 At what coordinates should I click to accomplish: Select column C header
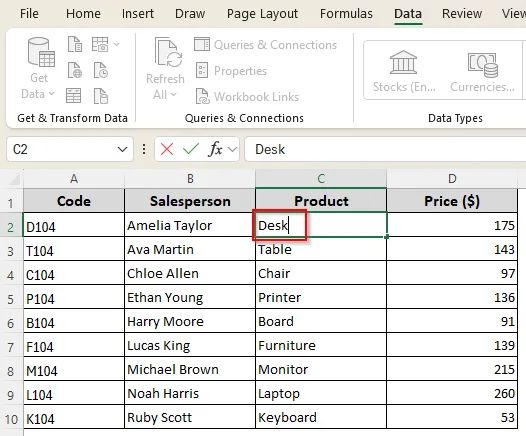click(321, 179)
